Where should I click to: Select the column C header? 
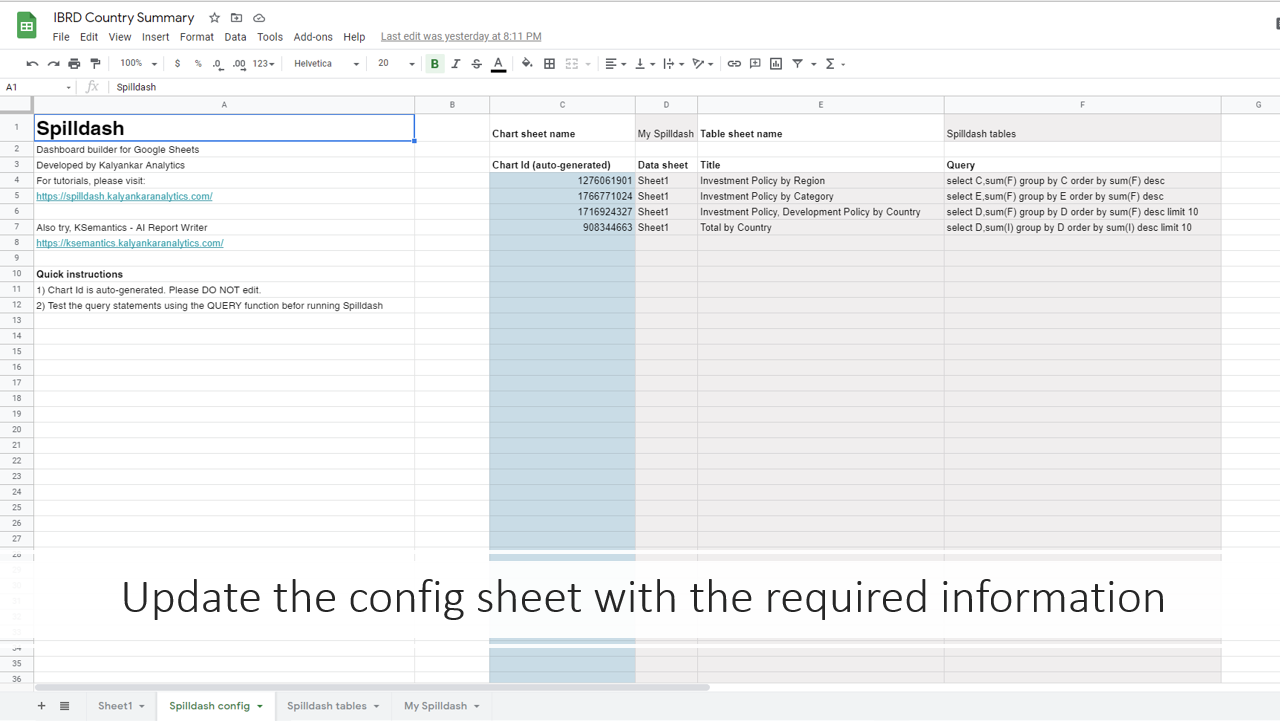tap(562, 105)
